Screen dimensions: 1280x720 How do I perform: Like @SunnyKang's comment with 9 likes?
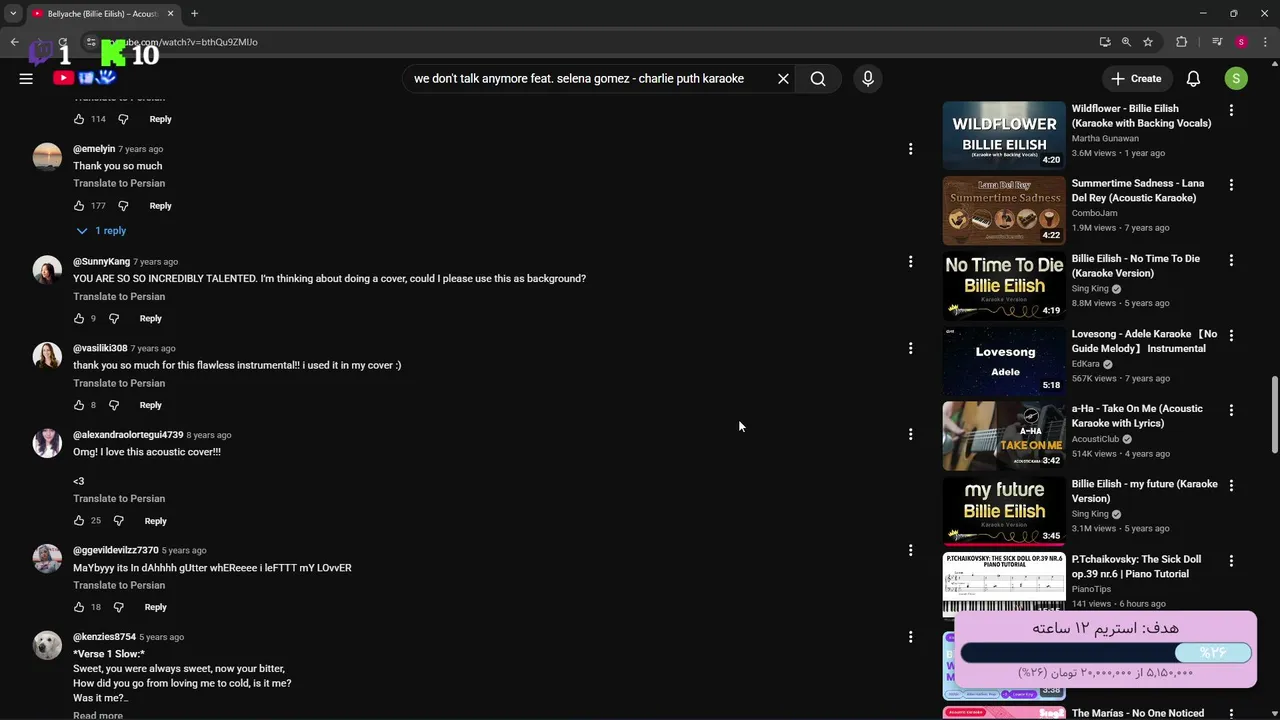(x=79, y=318)
